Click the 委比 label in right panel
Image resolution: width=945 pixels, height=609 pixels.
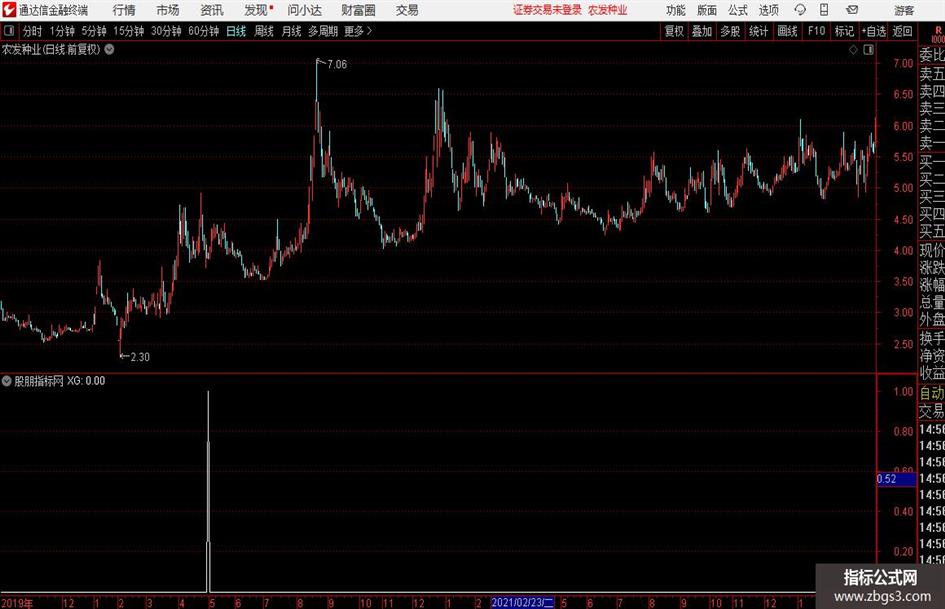(932, 55)
